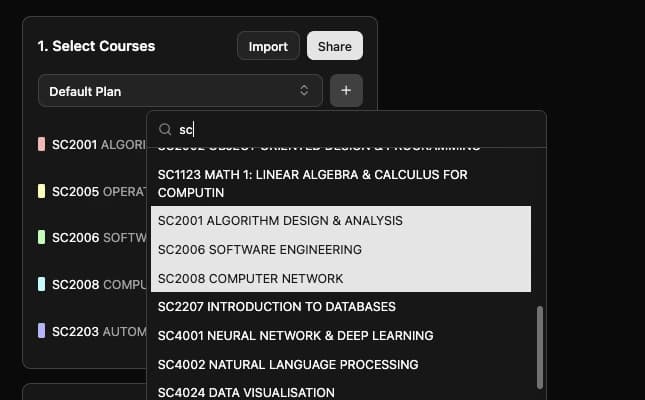Click the green swatch beside SC2006

click(x=42, y=237)
